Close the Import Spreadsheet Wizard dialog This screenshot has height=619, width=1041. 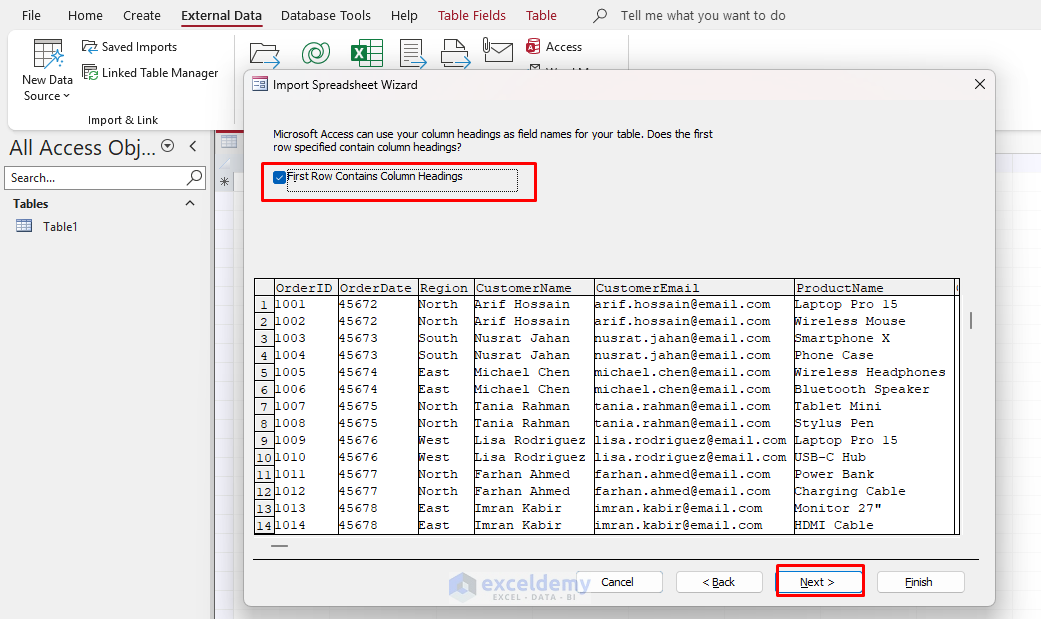click(x=979, y=84)
